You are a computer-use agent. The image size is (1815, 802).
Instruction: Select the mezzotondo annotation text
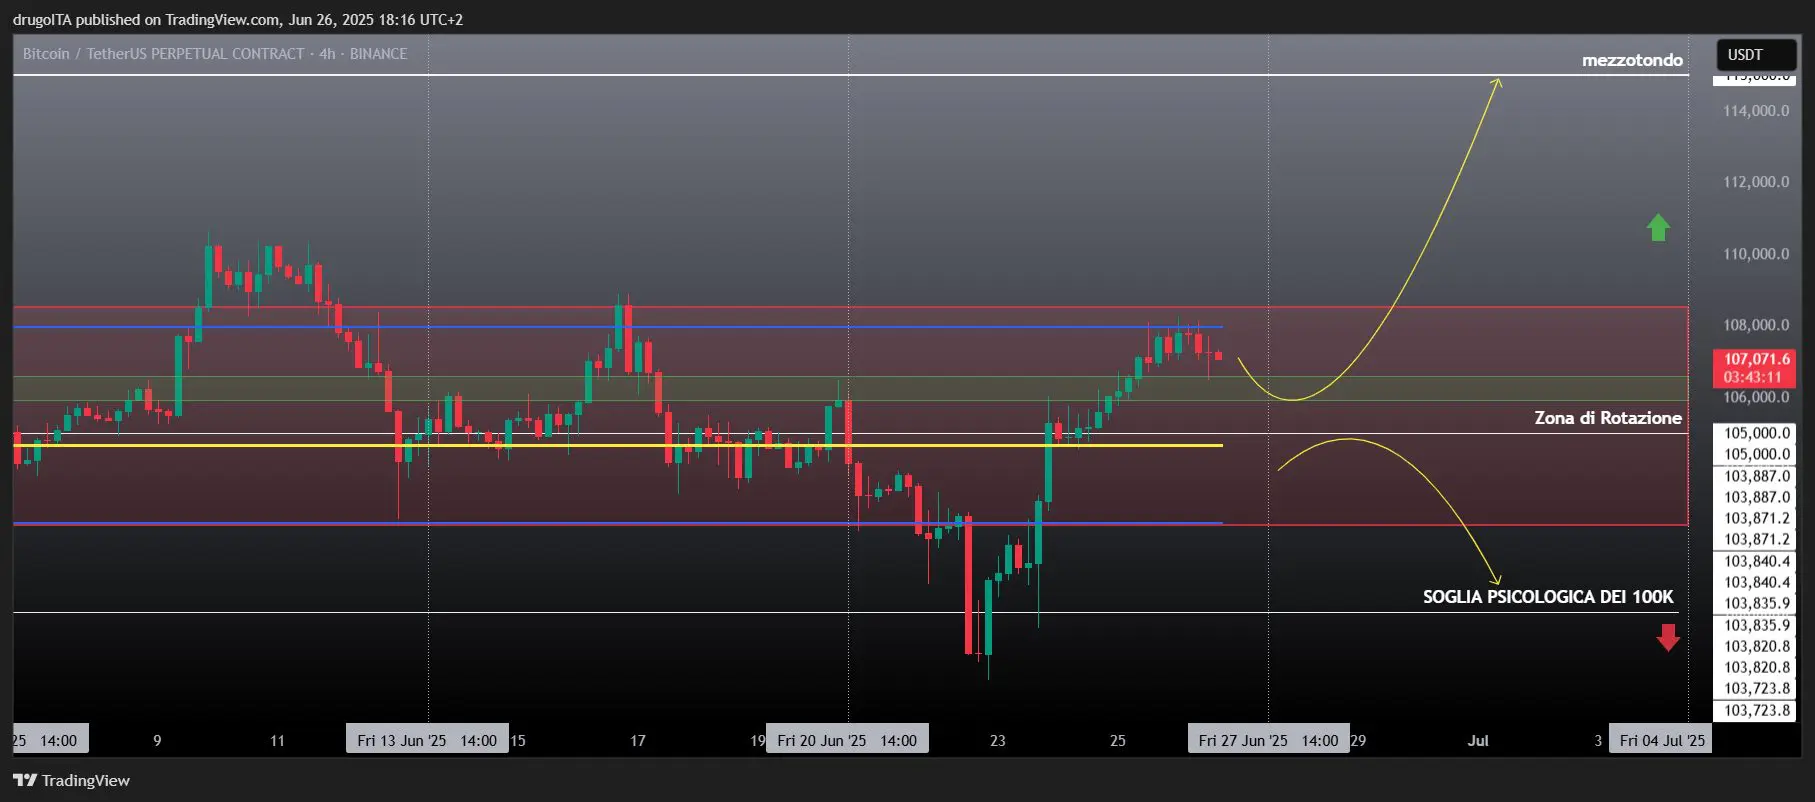pyautogui.click(x=1632, y=60)
